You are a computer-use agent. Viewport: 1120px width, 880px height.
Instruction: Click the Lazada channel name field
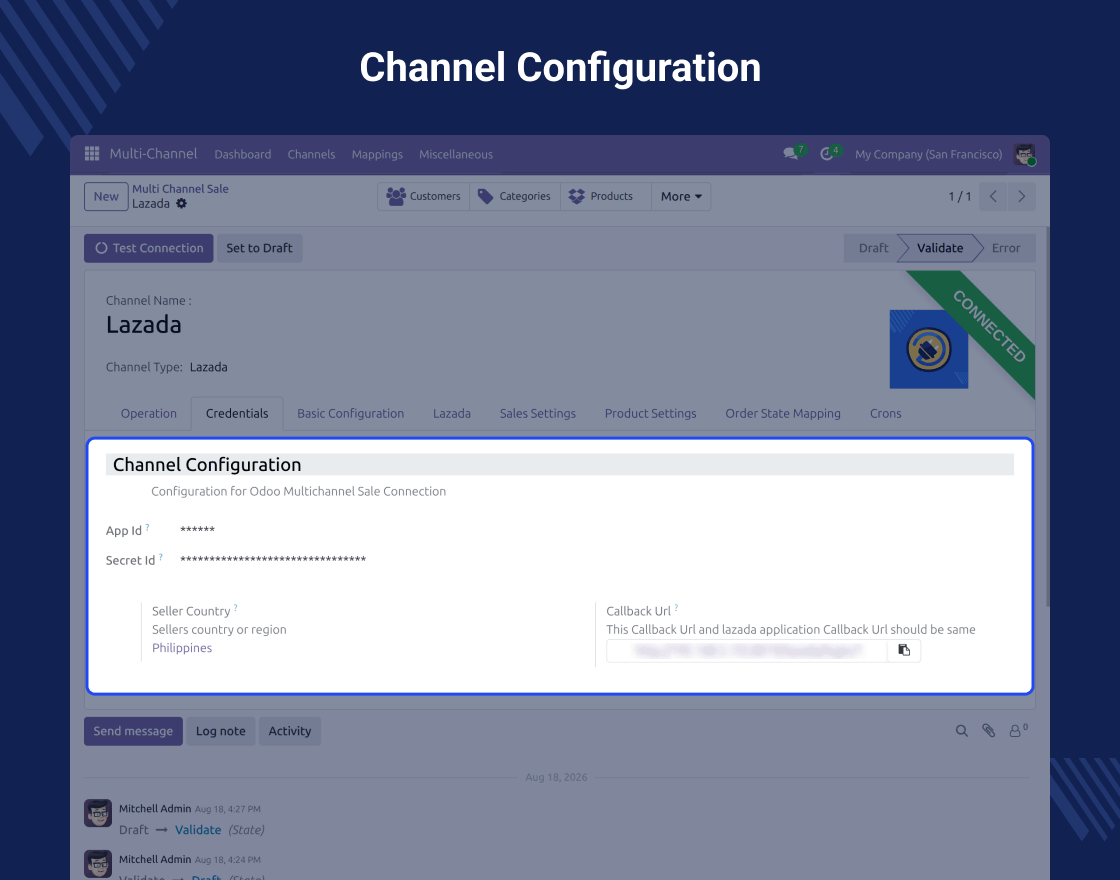click(144, 324)
